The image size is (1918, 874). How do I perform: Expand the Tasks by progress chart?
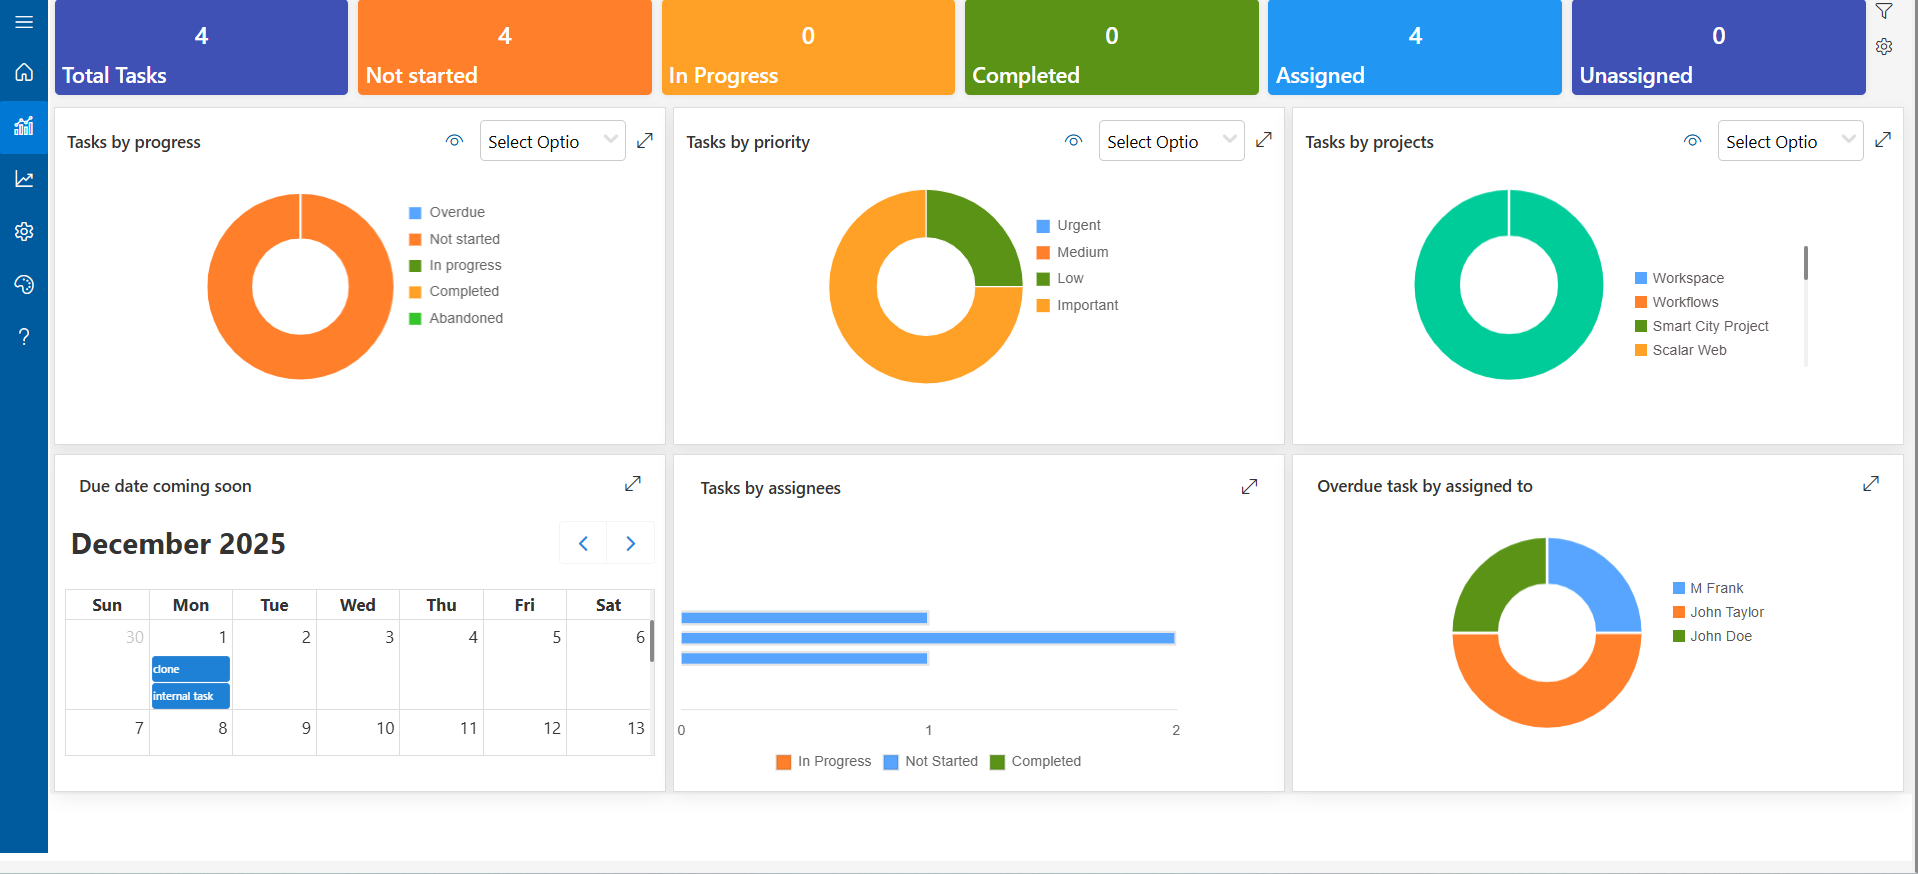click(645, 141)
